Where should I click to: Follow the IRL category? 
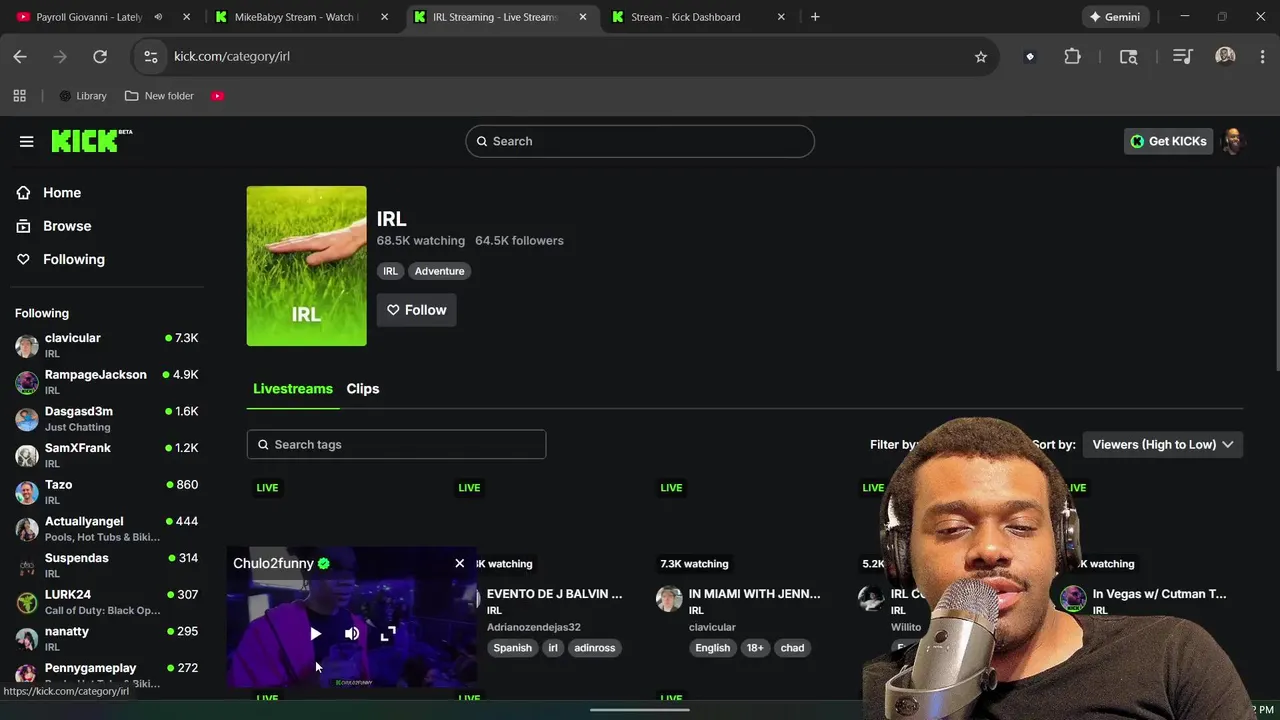tap(416, 310)
